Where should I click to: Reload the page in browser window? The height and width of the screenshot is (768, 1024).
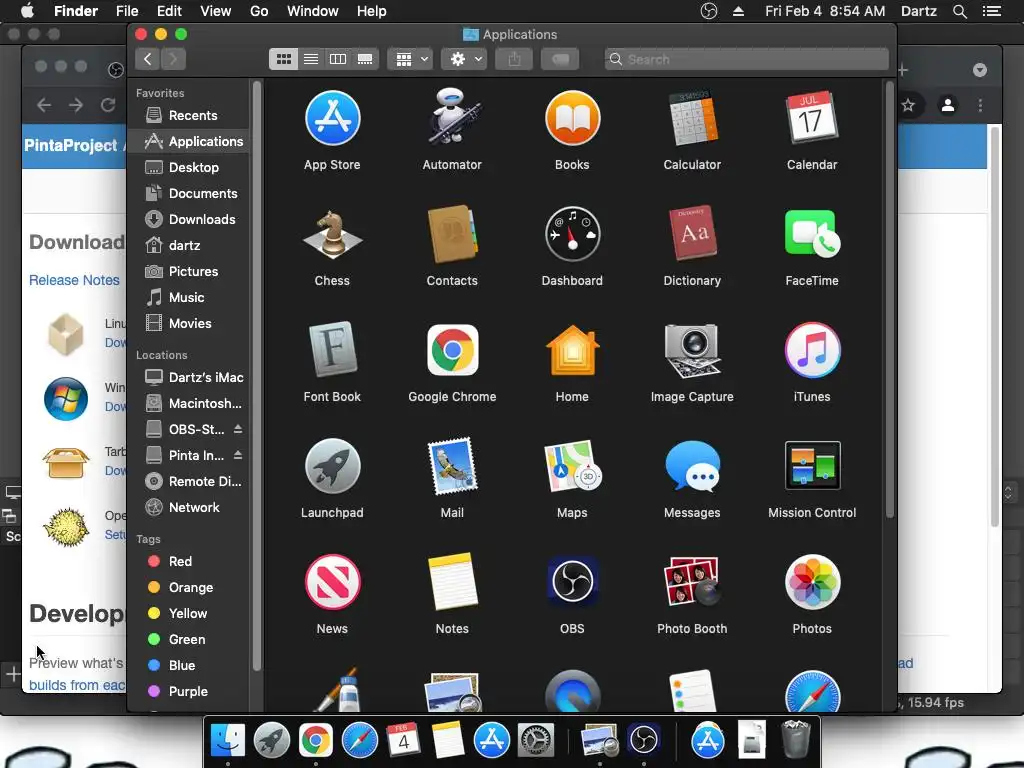108,105
